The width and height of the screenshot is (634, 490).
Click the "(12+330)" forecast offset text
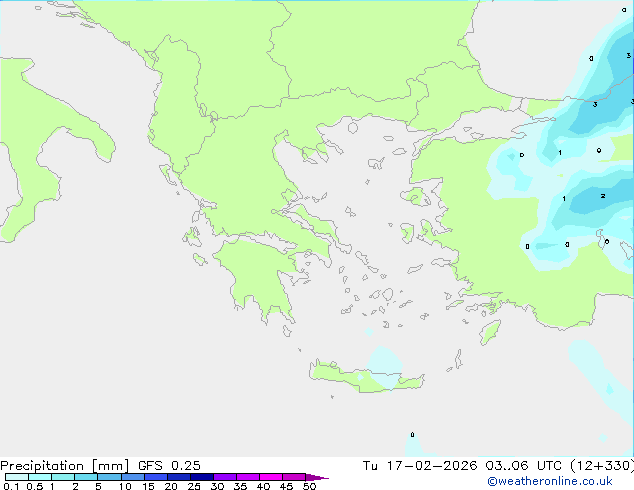pos(602,466)
